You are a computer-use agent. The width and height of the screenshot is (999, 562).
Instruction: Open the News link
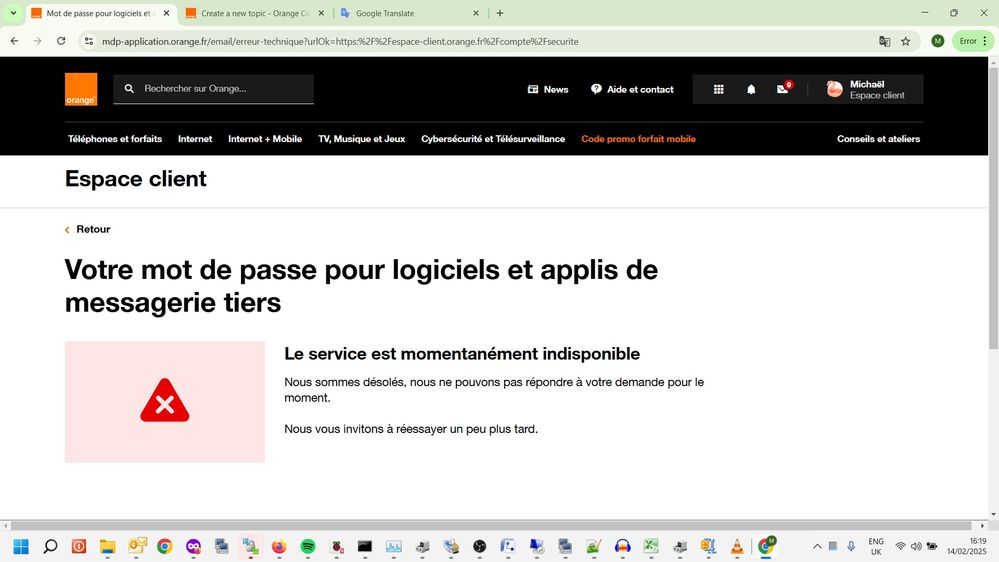click(548, 89)
